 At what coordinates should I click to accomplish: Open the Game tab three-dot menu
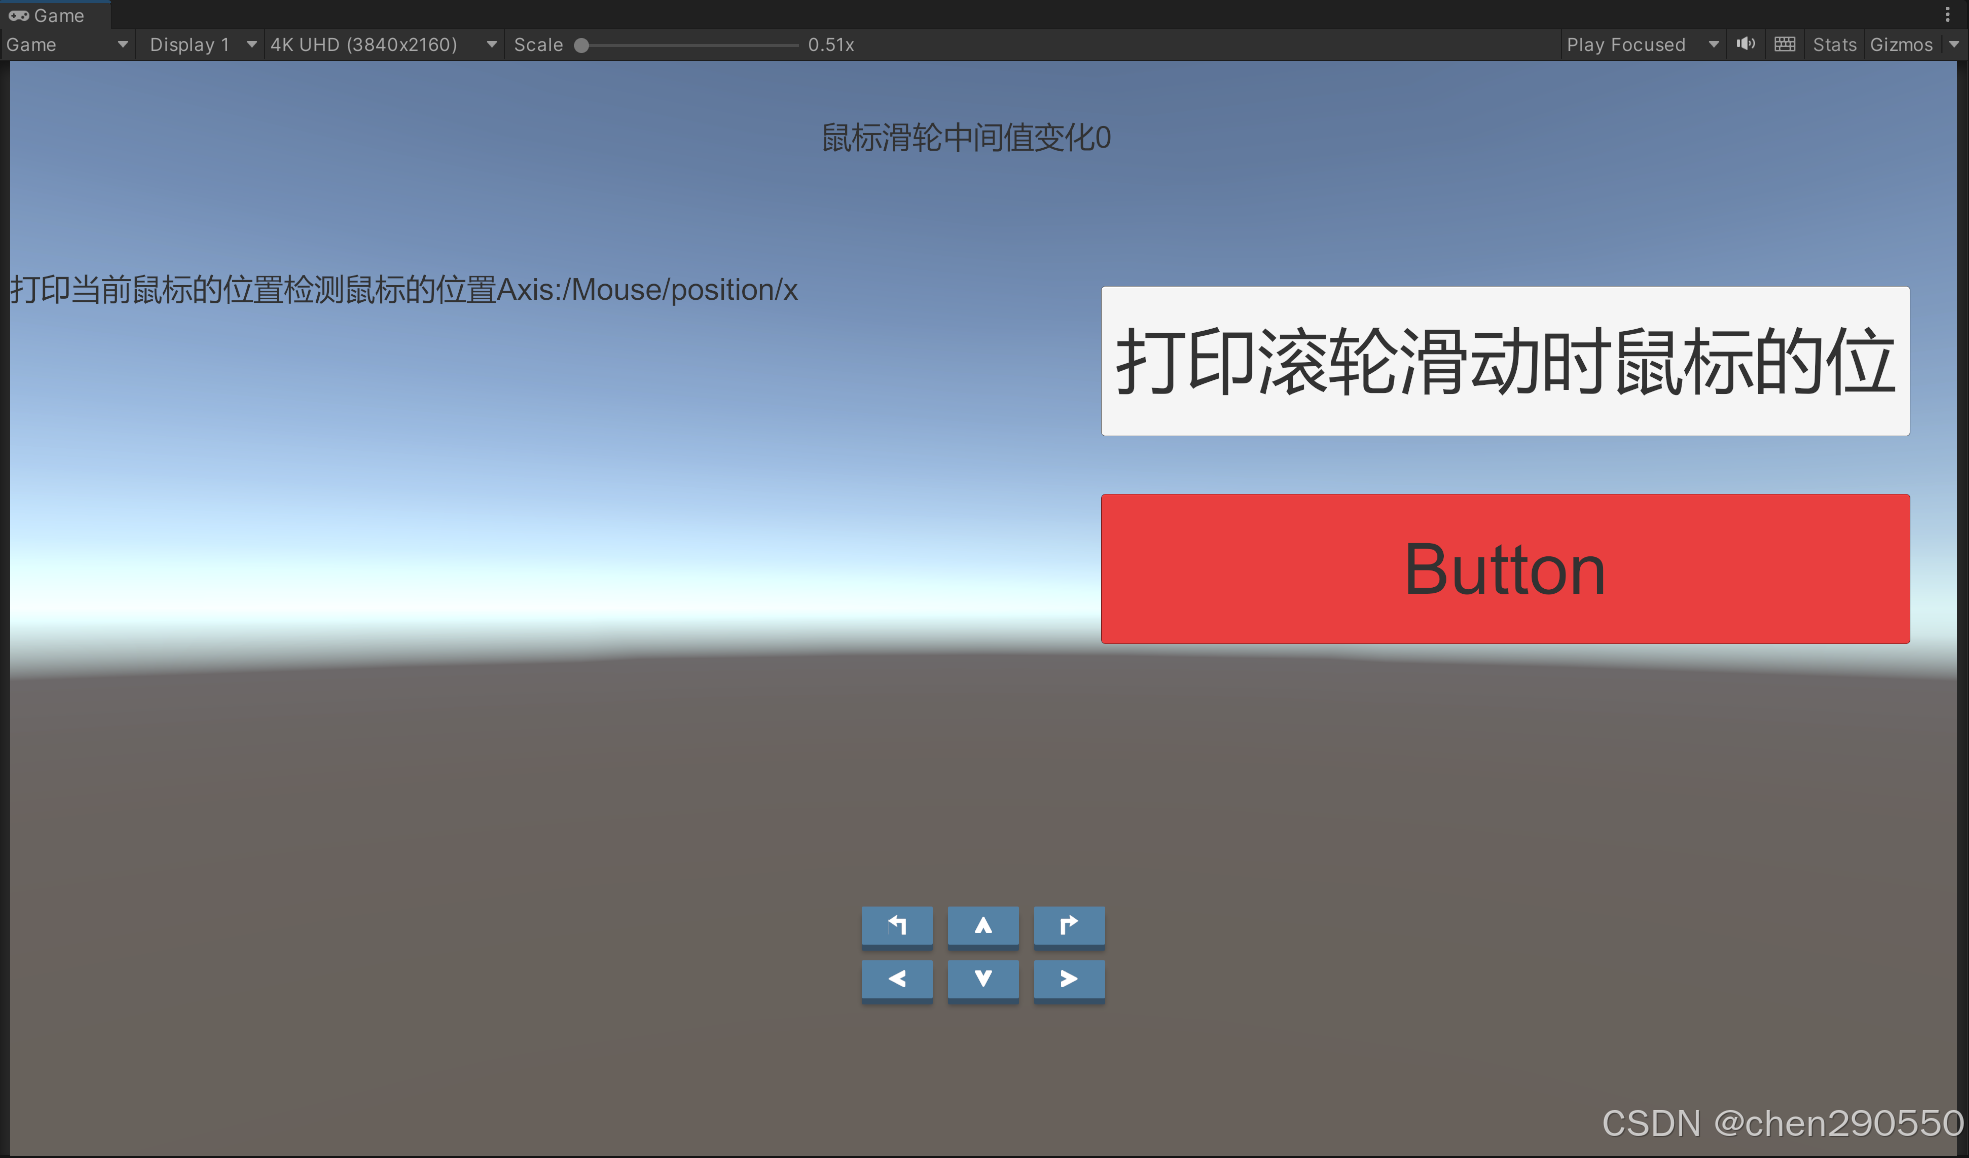click(1947, 15)
